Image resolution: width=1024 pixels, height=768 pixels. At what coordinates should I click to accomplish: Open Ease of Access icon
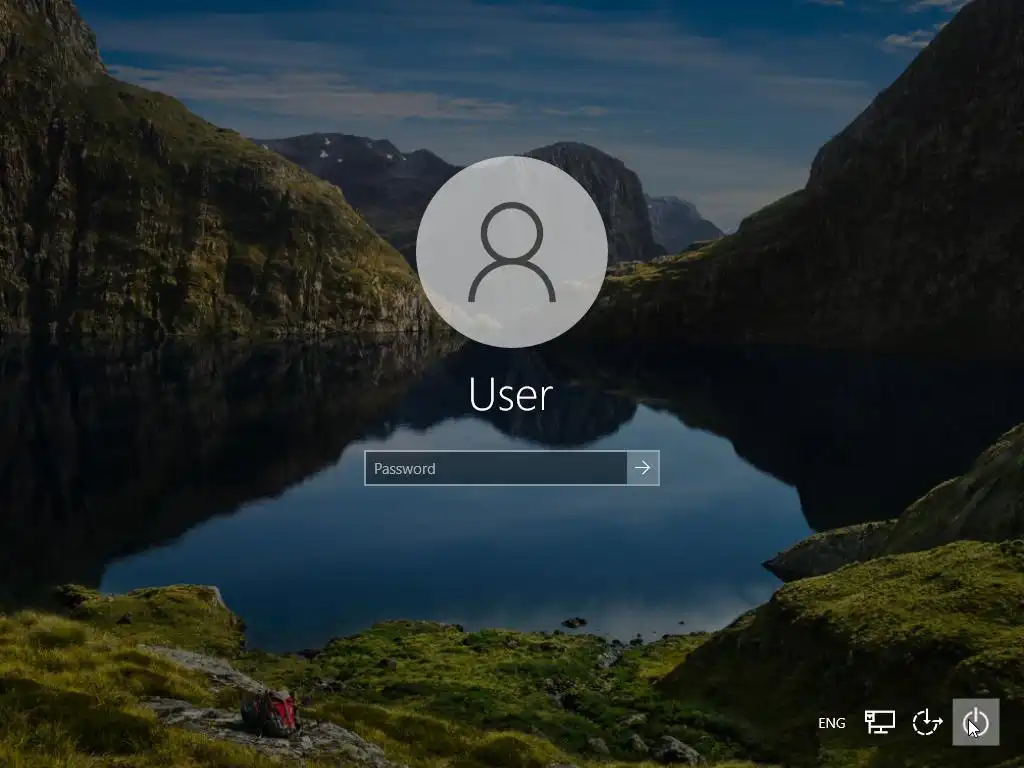pyautogui.click(x=927, y=722)
